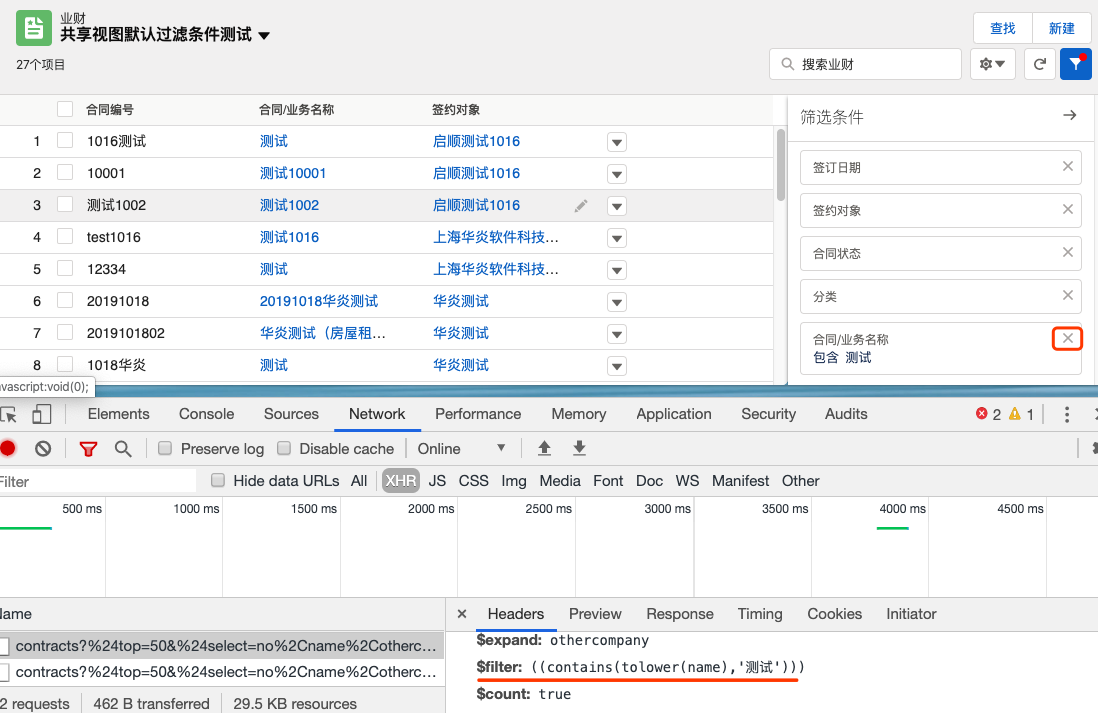The image size is (1098, 713).
Task: Open the Online throttling dropdown
Action: [461, 448]
